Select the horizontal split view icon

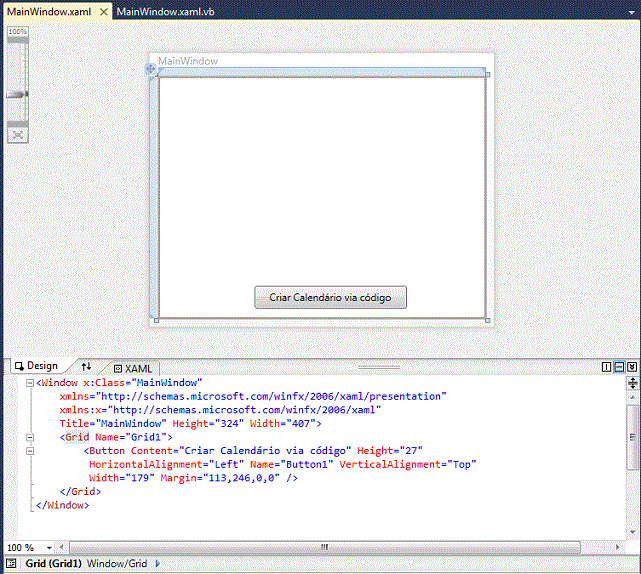(619, 367)
